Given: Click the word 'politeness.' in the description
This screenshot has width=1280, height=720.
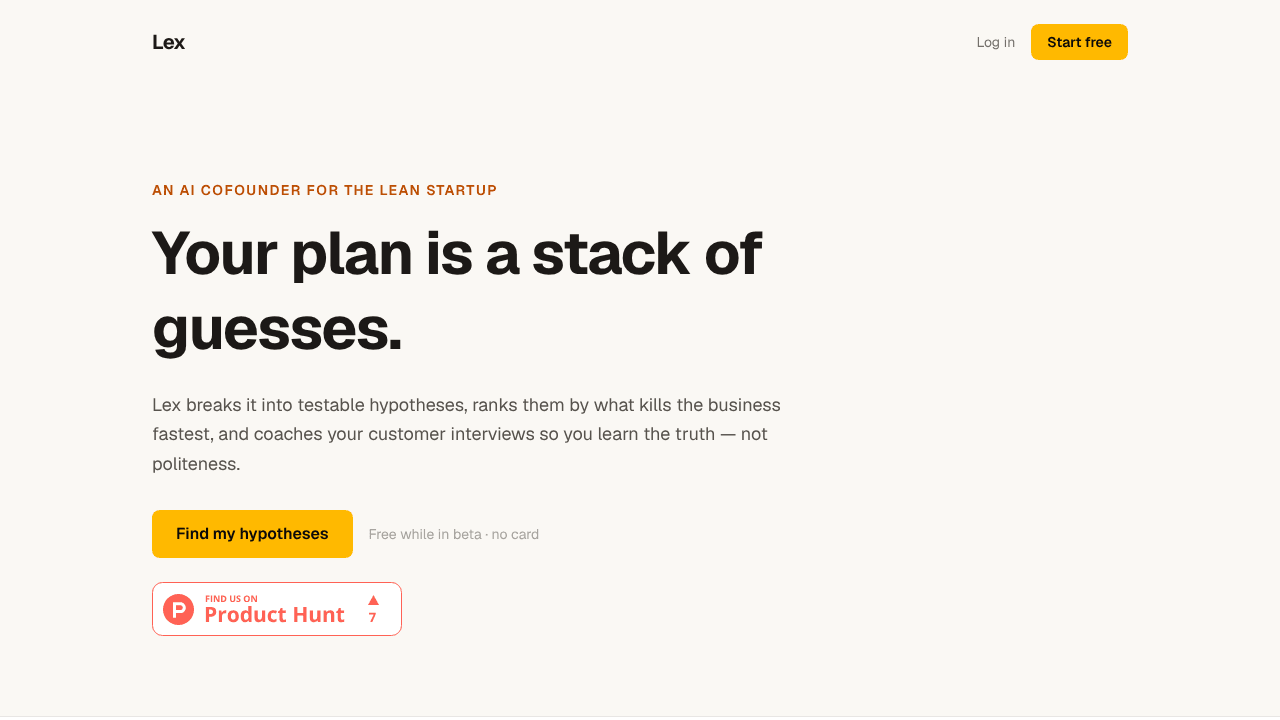Looking at the screenshot, I should 196,464.
